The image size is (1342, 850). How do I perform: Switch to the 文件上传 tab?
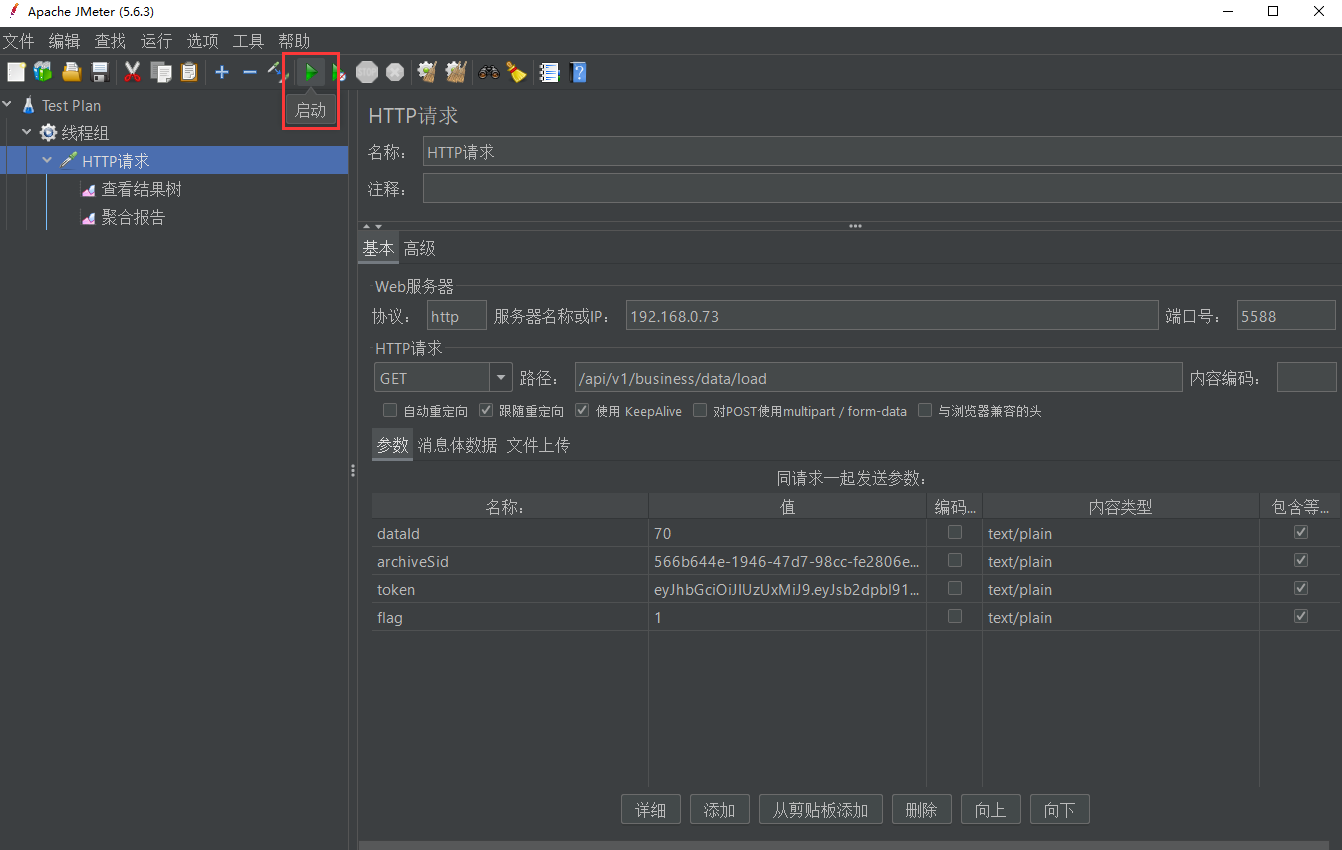pos(538,445)
